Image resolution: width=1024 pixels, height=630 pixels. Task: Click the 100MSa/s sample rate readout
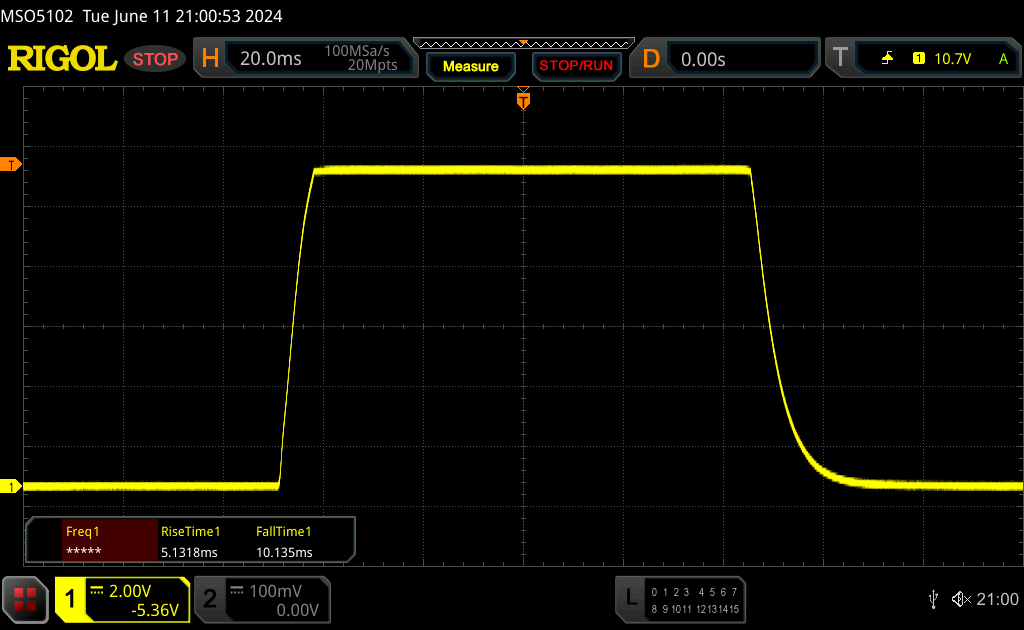[357, 51]
